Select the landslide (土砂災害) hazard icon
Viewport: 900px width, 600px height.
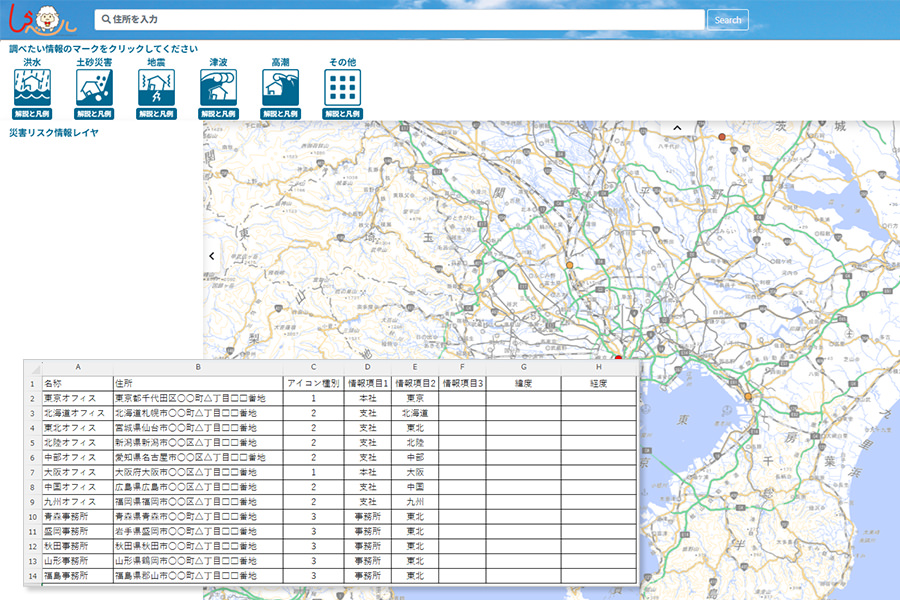[94, 88]
